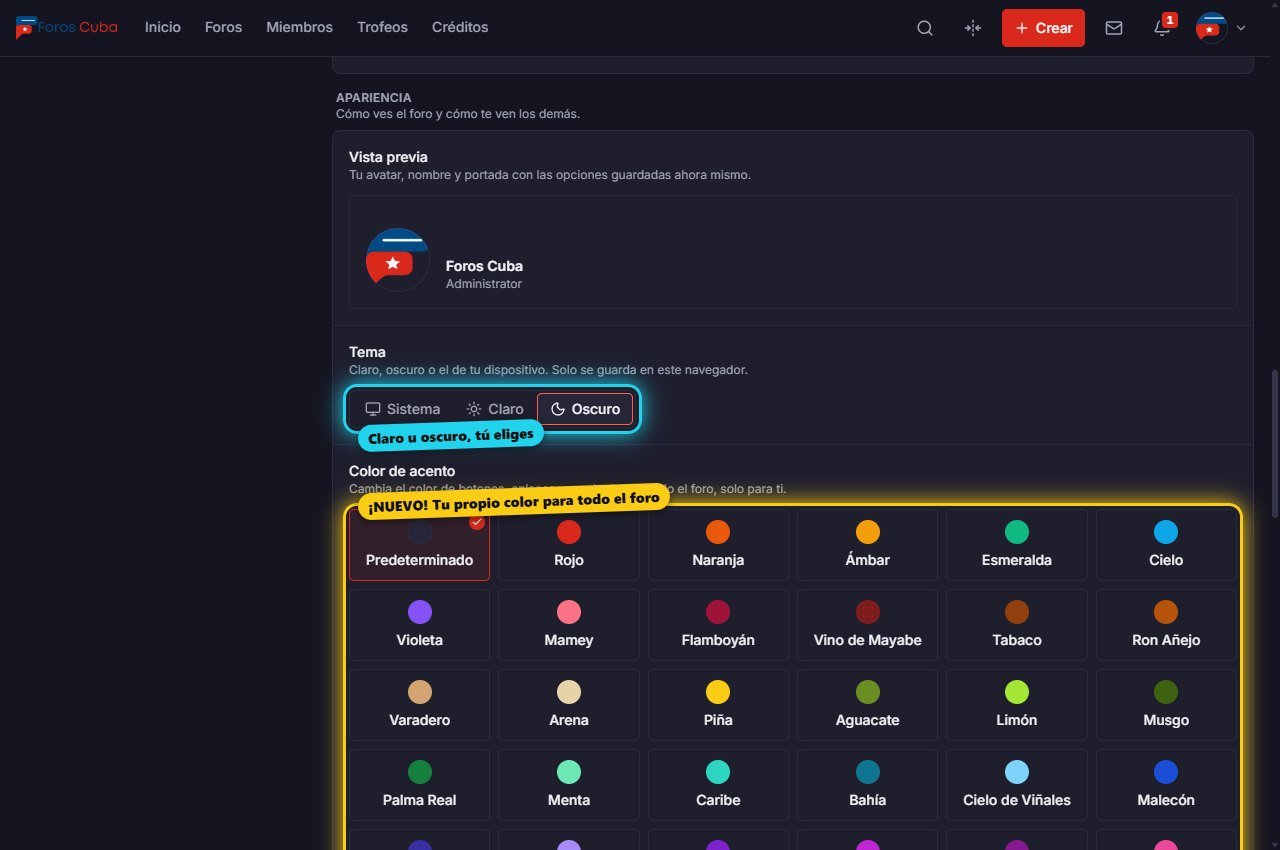
Task: Pick the Caribe accent color
Action: click(718, 785)
